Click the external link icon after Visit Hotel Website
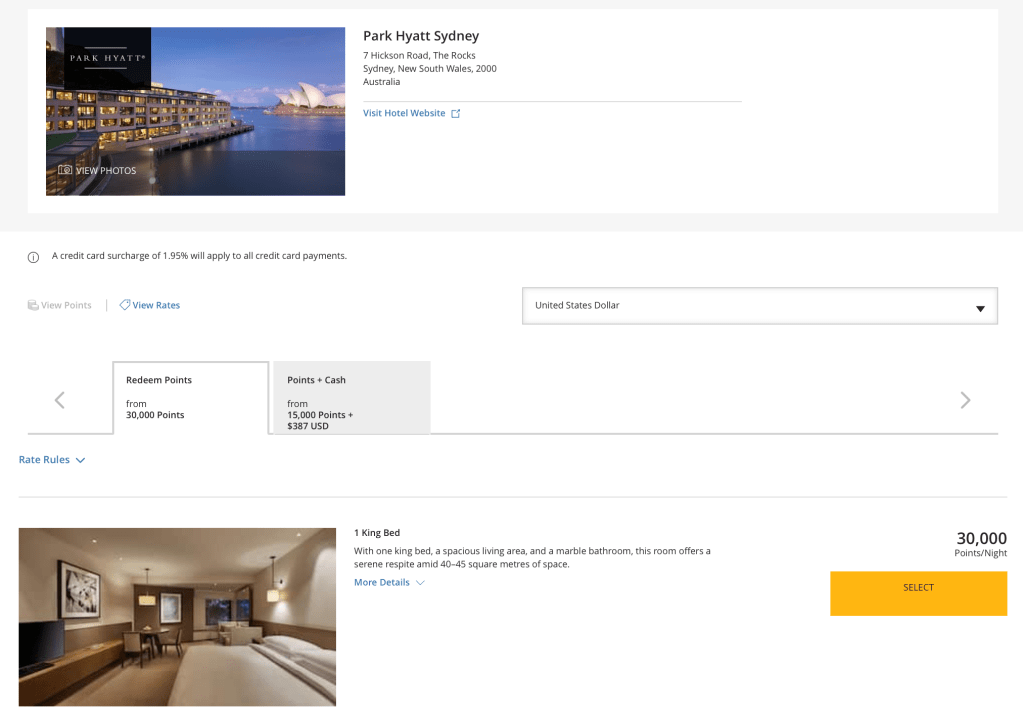The height and width of the screenshot is (717, 1023). tap(456, 114)
